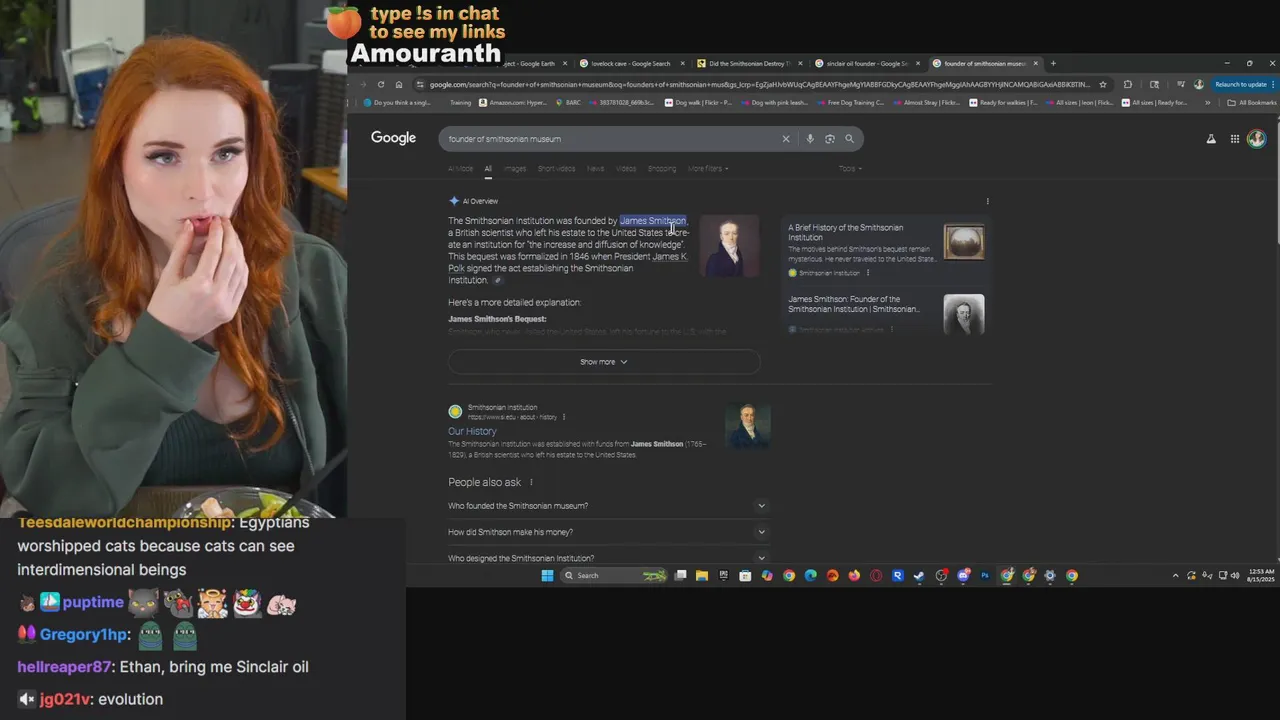Open 'James Smithson: Founder of the Smithsonian' source
The image size is (1280, 720).
(853, 304)
